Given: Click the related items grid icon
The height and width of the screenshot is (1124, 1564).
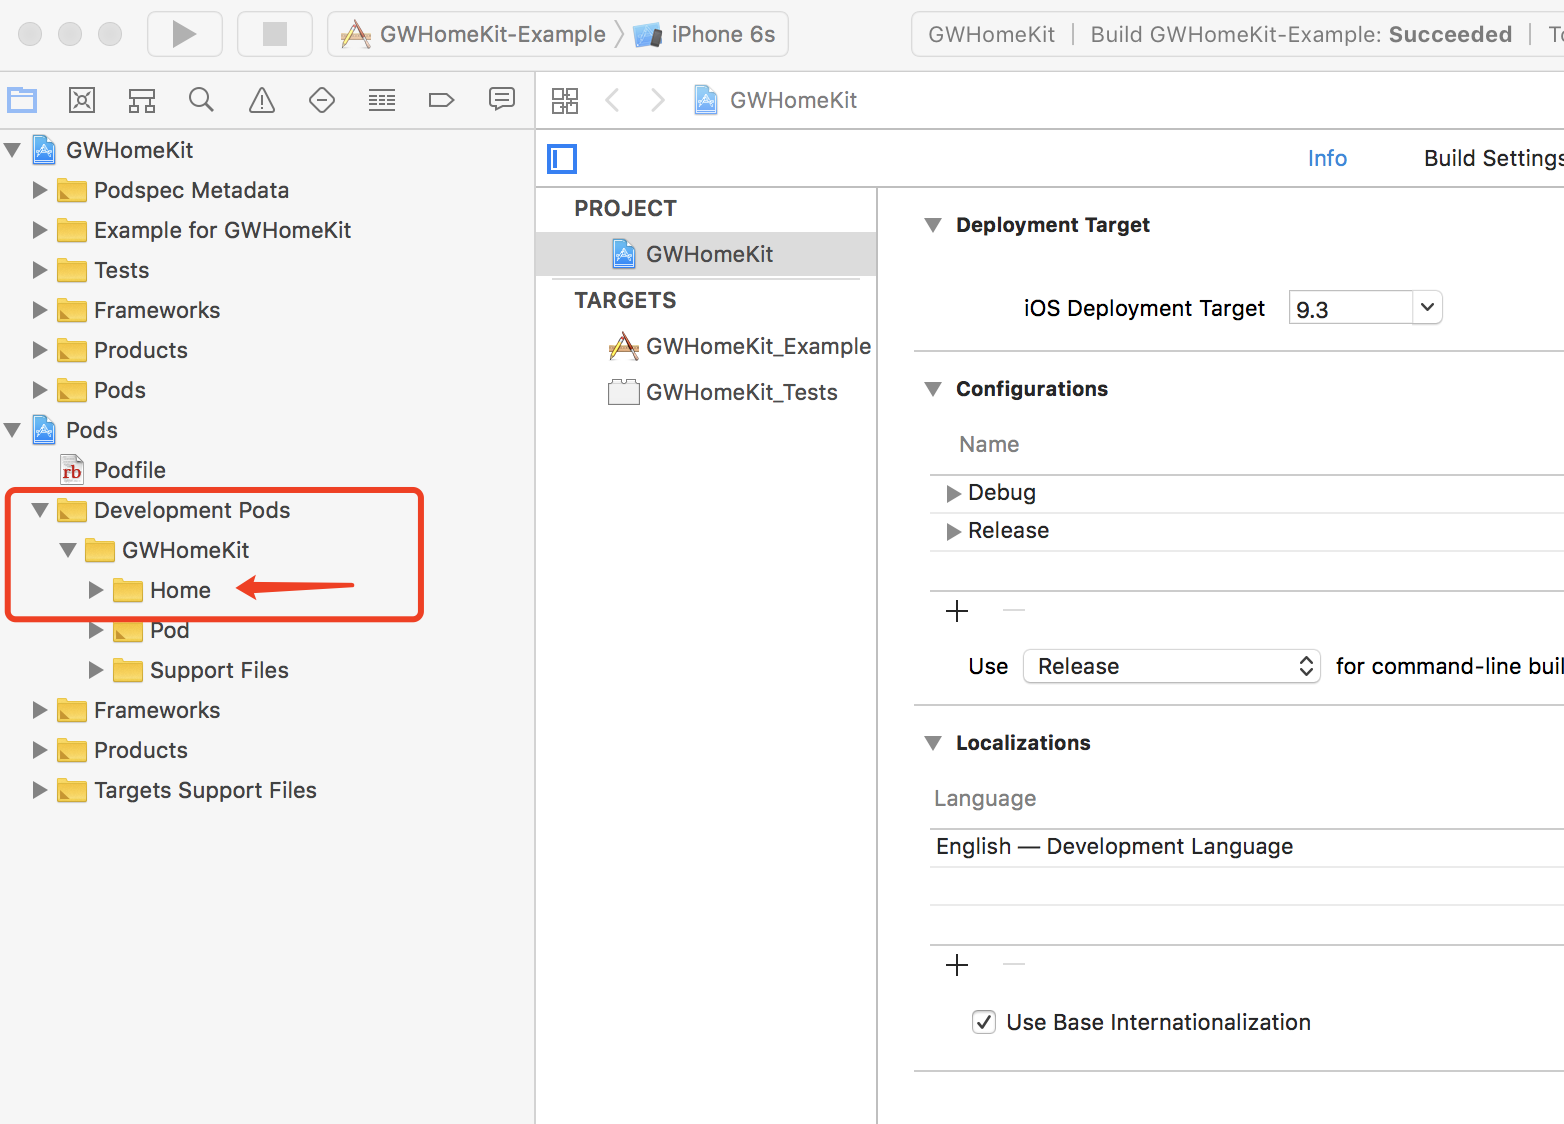Looking at the screenshot, I should (565, 100).
